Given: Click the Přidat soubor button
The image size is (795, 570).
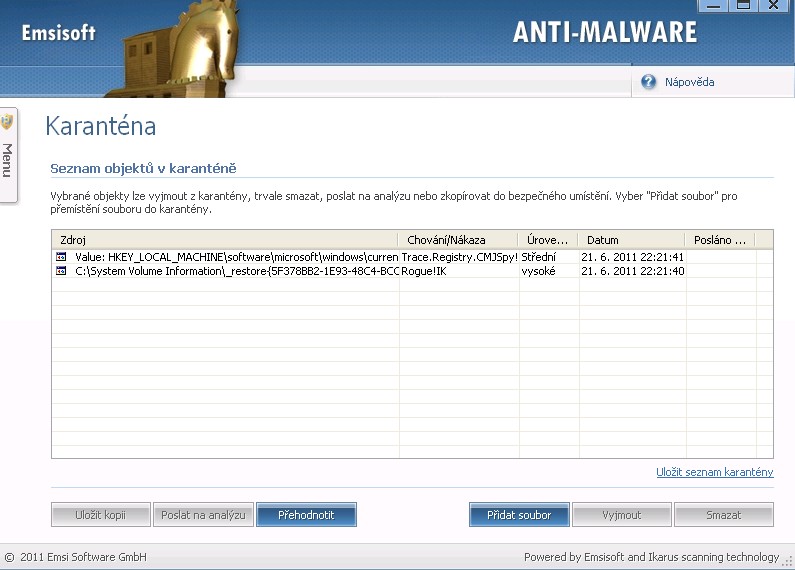Looking at the screenshot, I should click(x=519, y=515).
